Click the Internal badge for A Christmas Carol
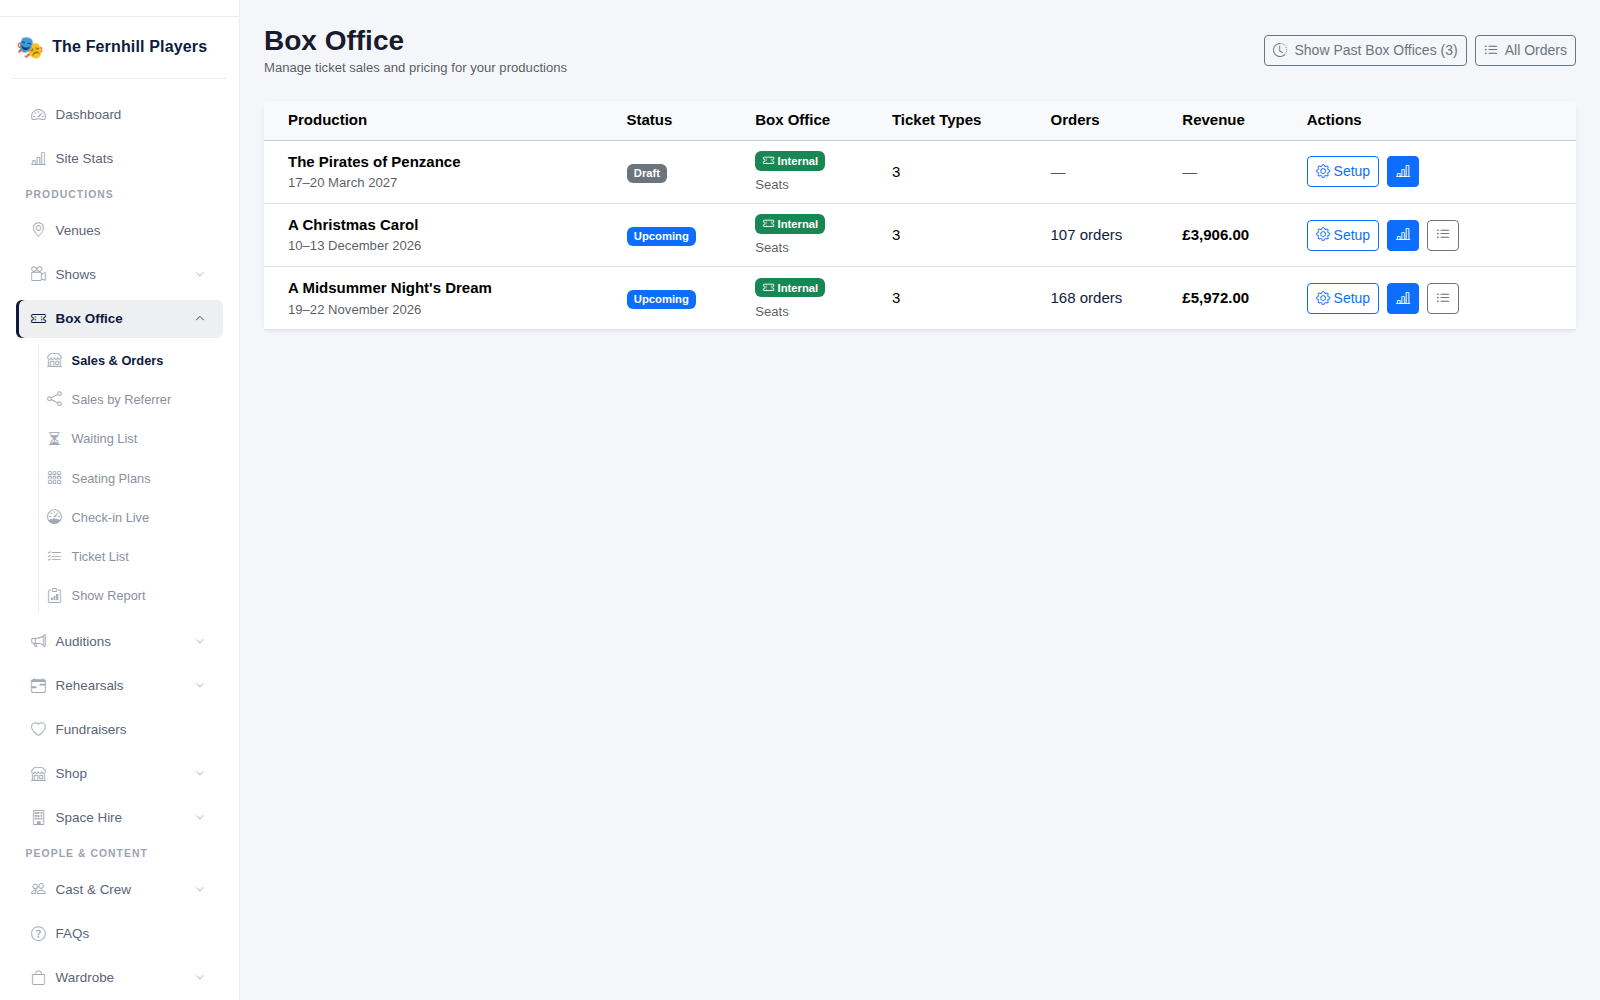 coord(790,224)
